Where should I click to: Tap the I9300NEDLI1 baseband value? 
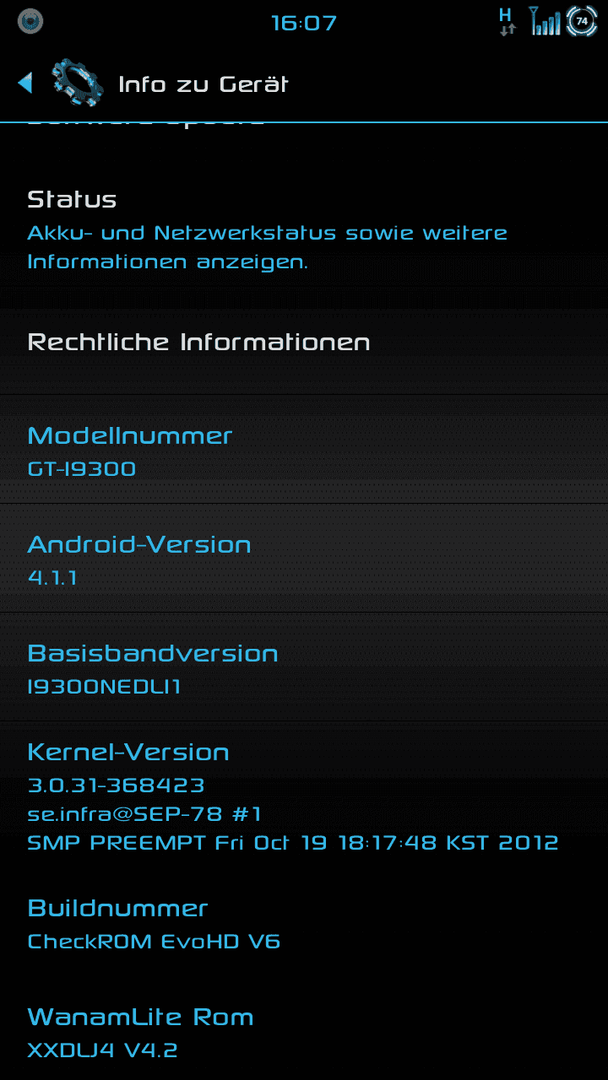point(104,687)
